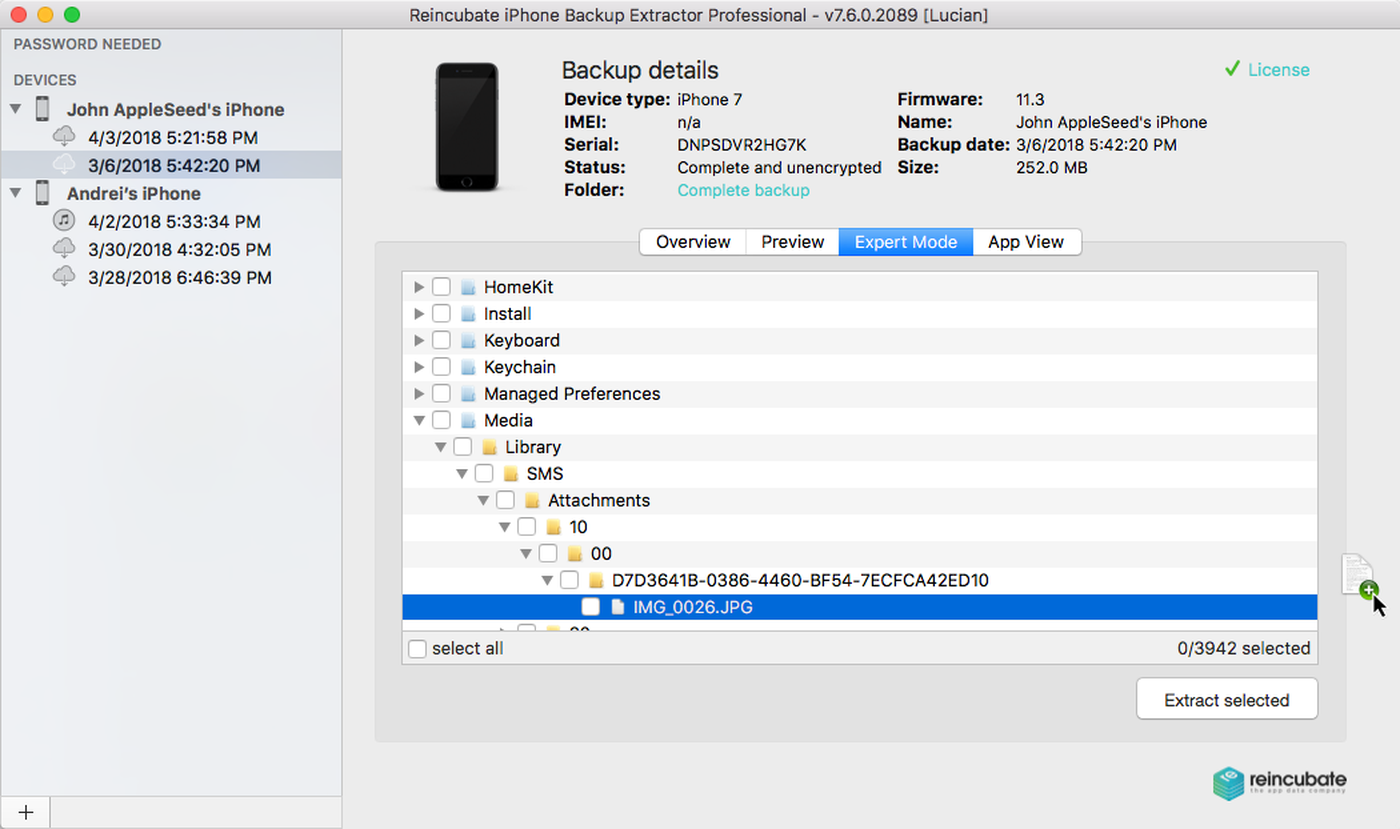Check the Keychain checkbox

point(441,367)
